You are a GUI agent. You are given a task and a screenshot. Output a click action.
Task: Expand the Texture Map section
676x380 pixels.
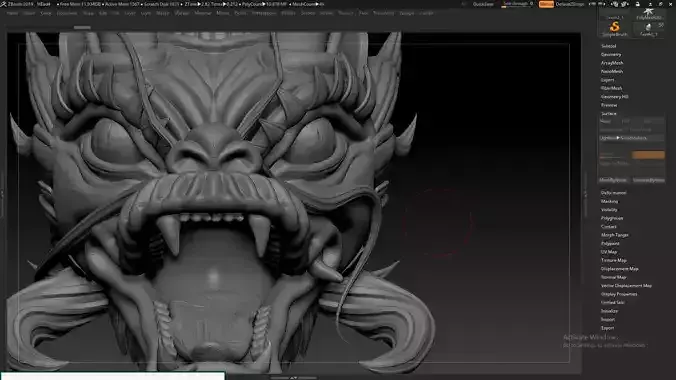(x=613, y=261)
